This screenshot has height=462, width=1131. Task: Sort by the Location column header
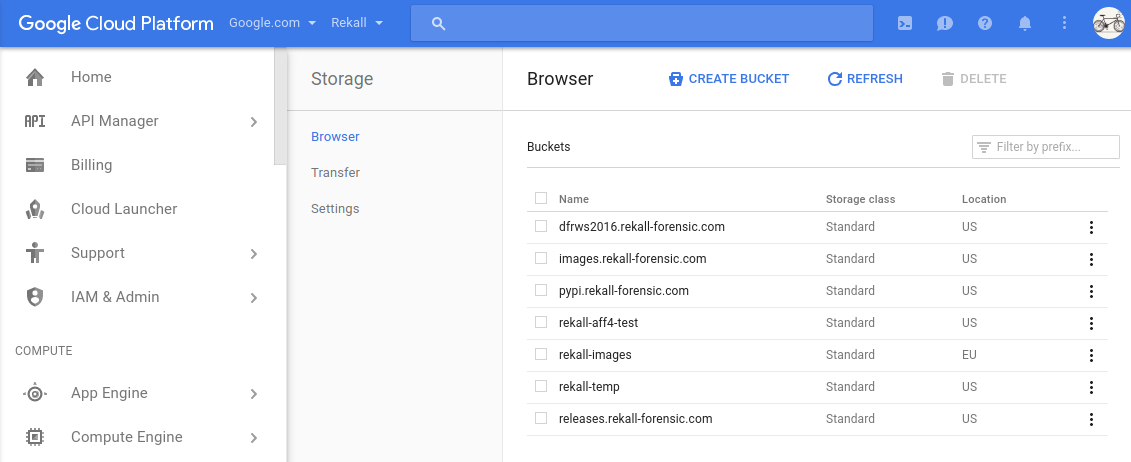point(984,199)
